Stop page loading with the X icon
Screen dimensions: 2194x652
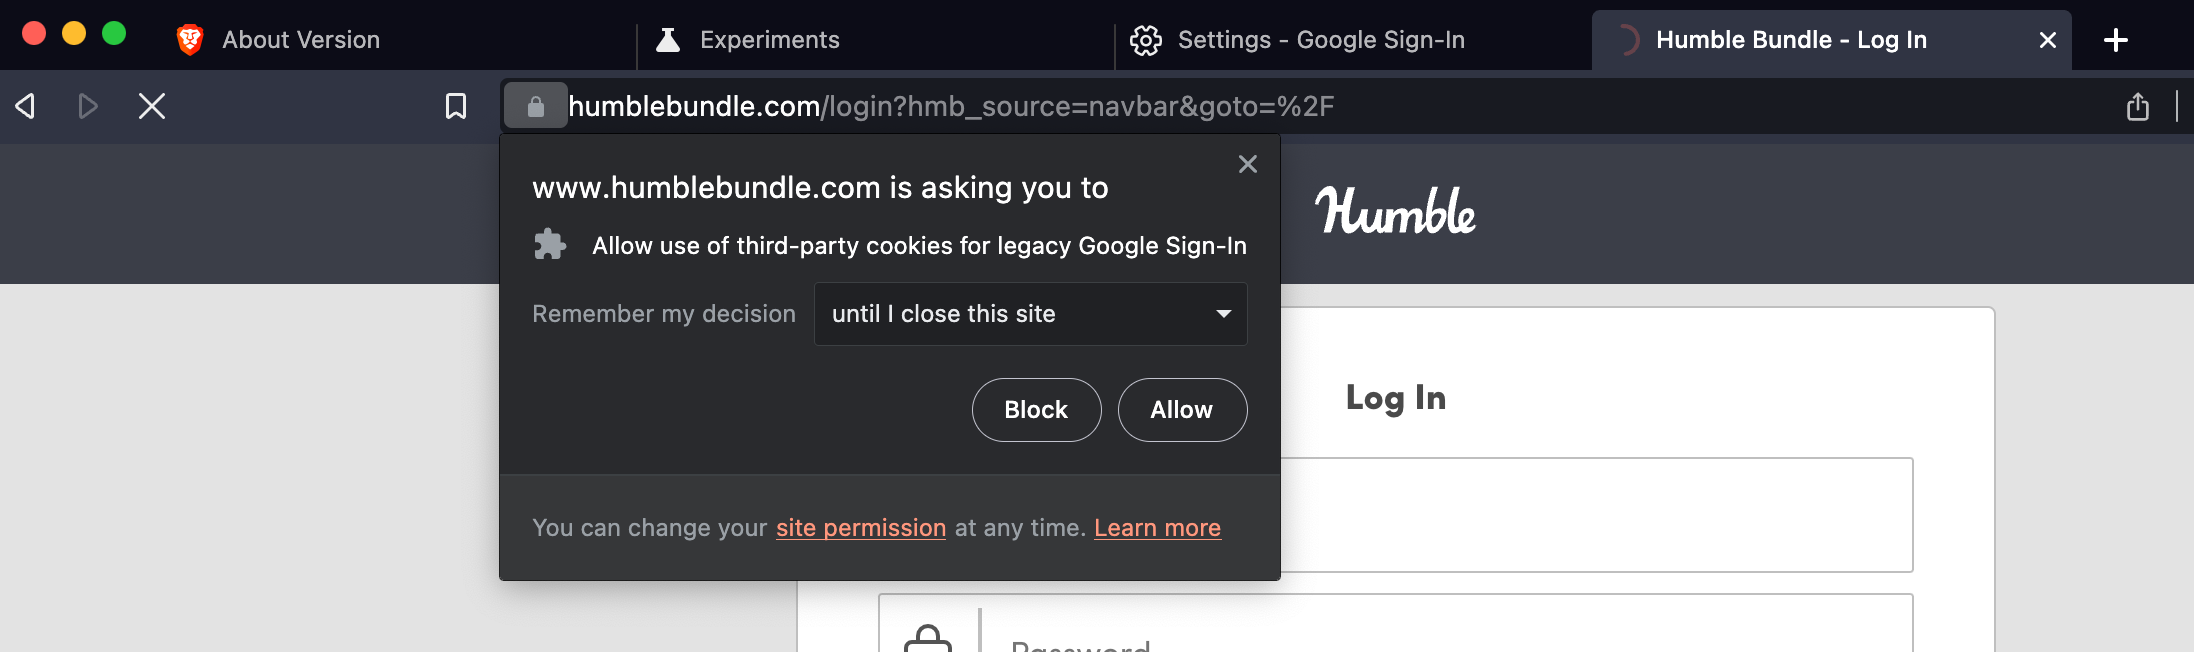151,105
